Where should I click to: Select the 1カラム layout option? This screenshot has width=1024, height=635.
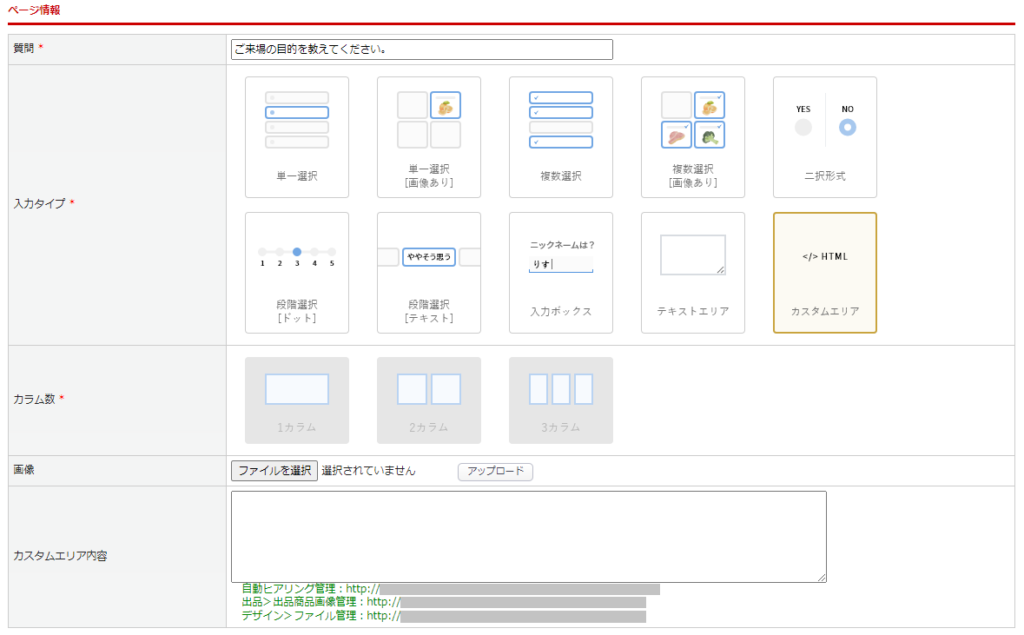click(x=296, y=400)
